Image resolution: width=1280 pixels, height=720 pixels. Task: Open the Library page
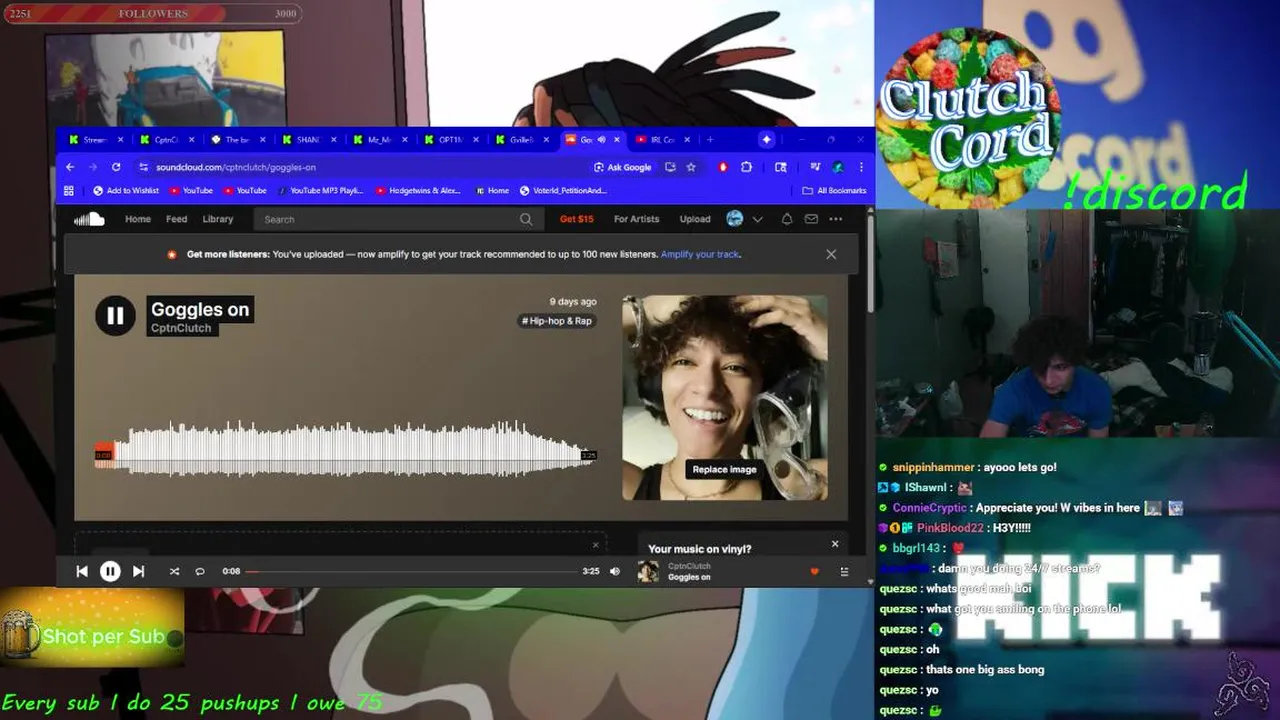218,219
